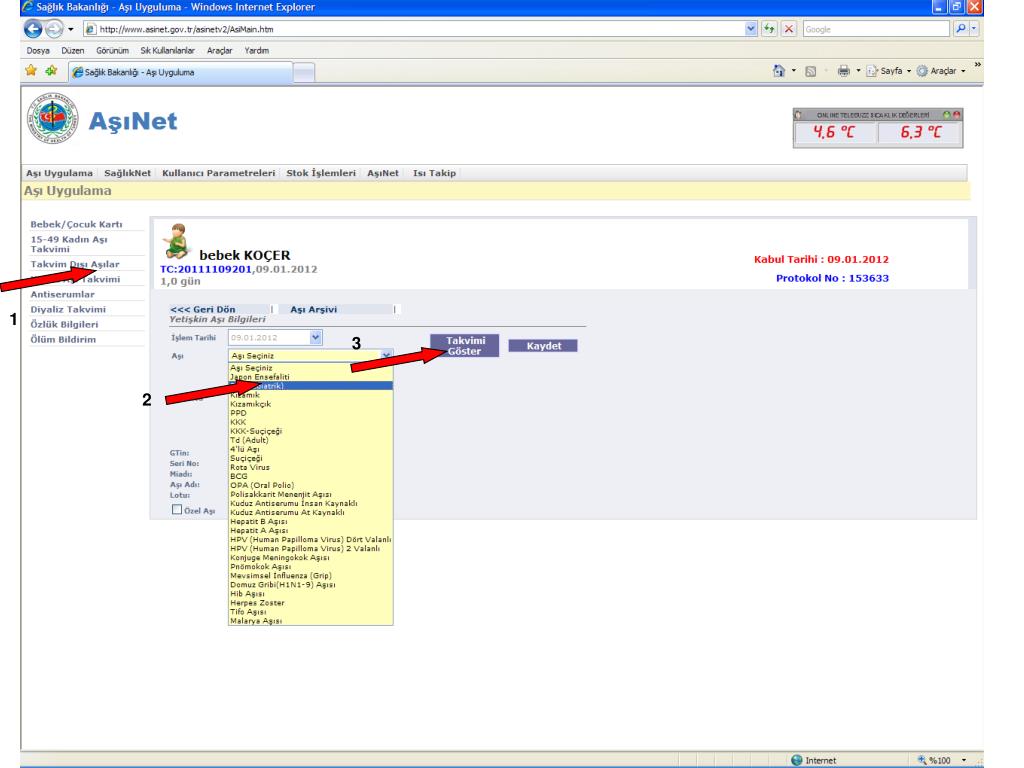Viewport: 1024px width, 768px height.
Task: Open a new blank browser tab
Action: click(x=304, y=72)
